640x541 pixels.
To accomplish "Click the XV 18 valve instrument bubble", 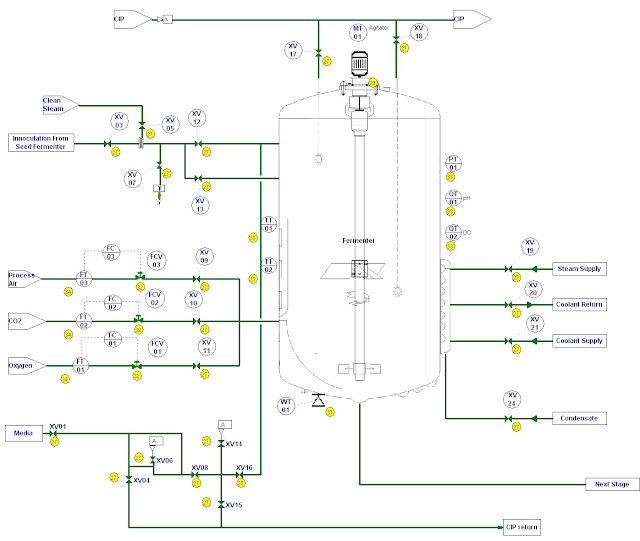I will [419, 32].
